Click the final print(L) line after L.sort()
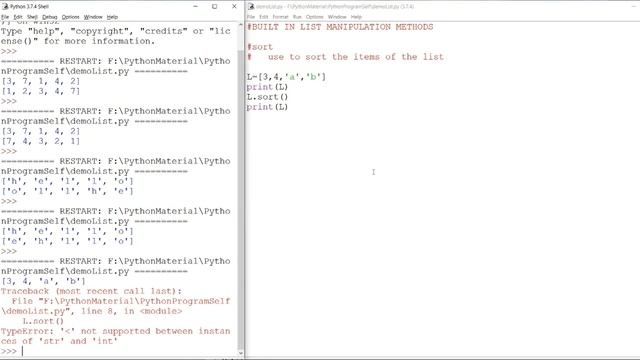Viewport: 640px width, 360px height. click(267, 107)
